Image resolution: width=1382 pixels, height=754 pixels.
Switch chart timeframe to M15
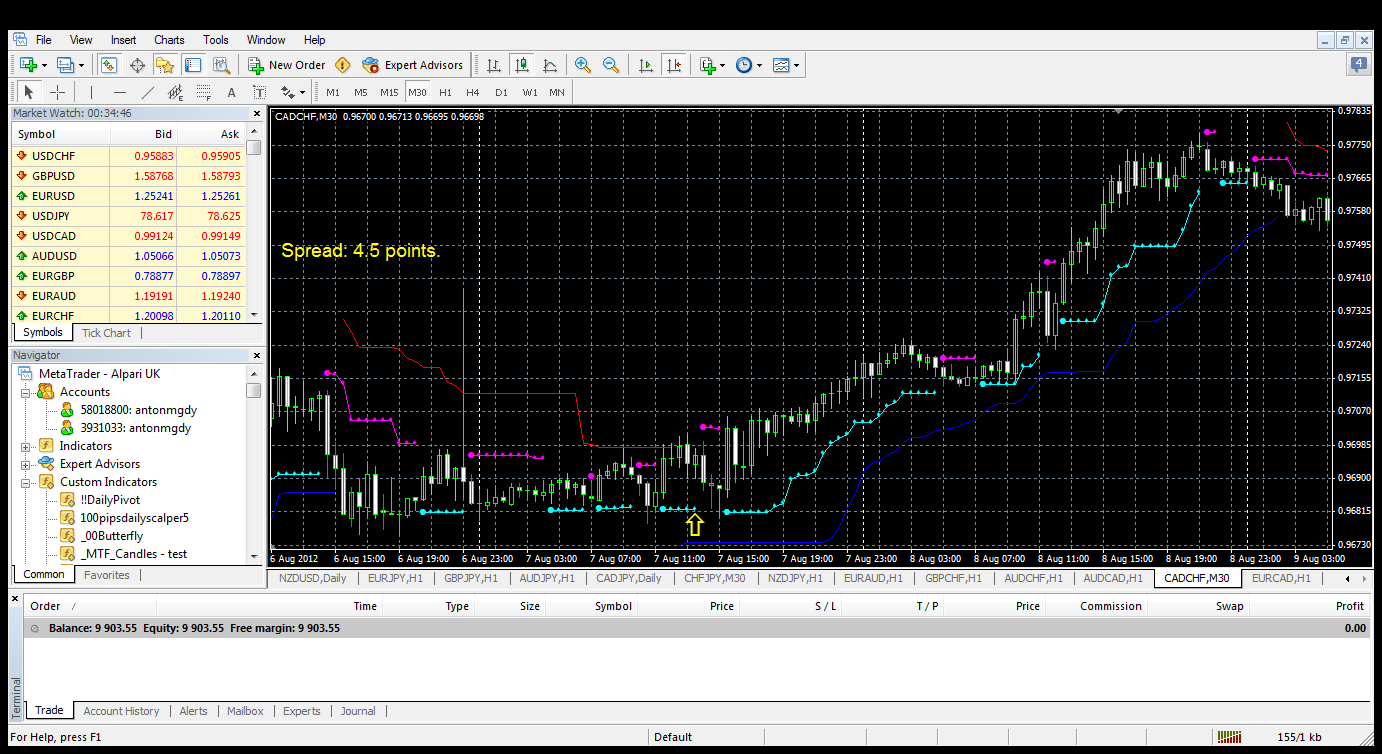pos(389,92)
